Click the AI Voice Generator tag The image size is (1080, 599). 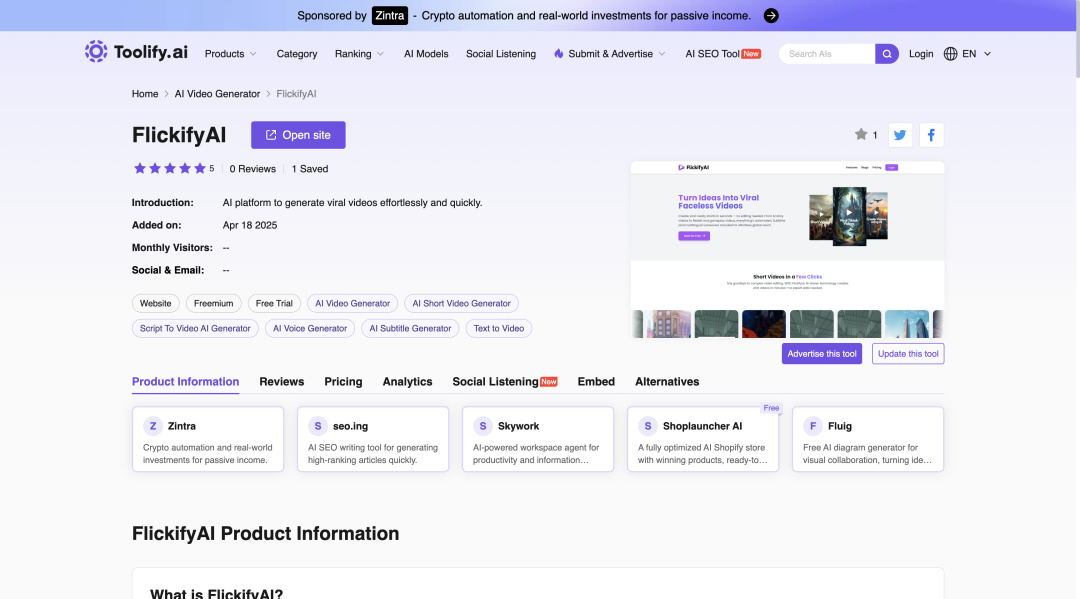coord(310,328)
